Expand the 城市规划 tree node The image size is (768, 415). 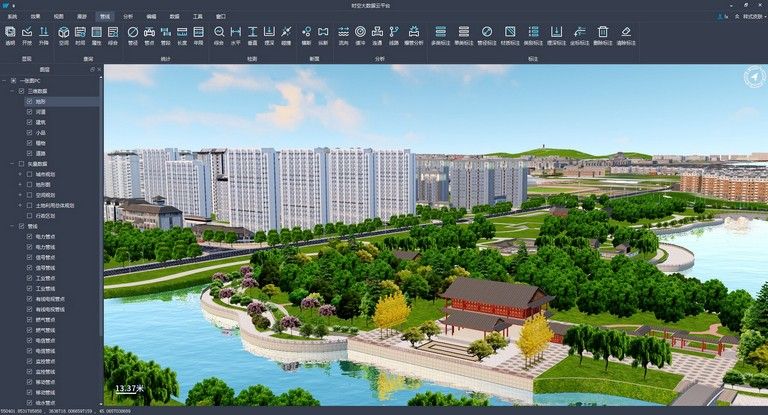pos(21,174)
